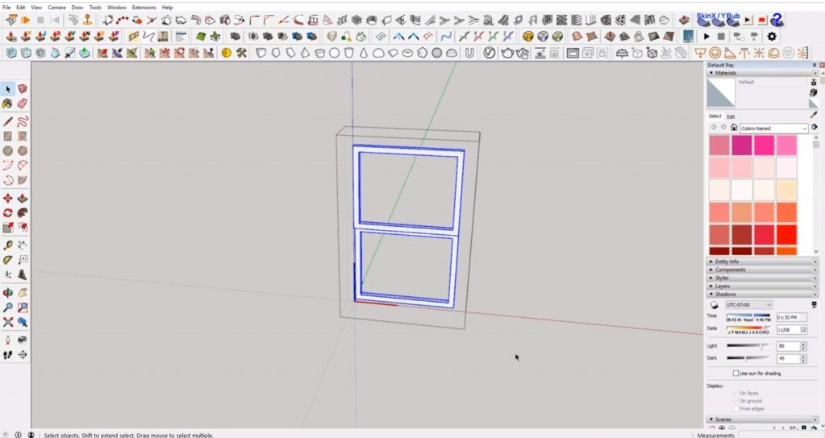This screenshot has height=438, width=825.
Task: Click the crossed wrench tools icon
Action: tap(242, 53)
